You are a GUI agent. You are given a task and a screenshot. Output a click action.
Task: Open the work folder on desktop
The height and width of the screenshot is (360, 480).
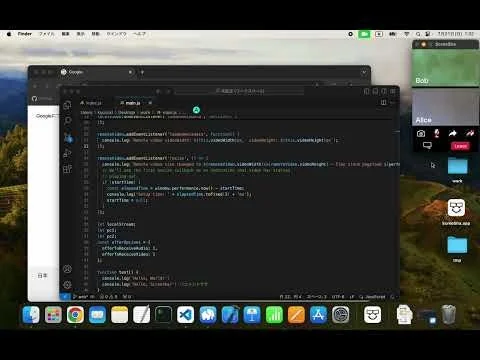[x=457, y=170]
